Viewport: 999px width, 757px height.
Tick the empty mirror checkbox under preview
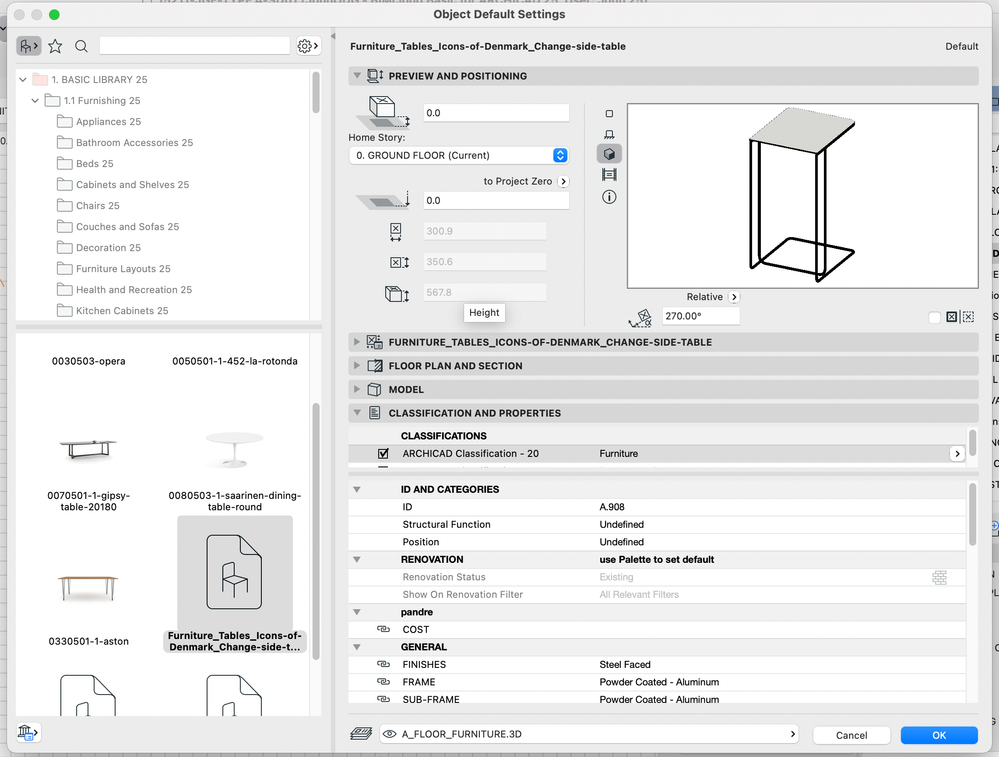click(934, 317)
